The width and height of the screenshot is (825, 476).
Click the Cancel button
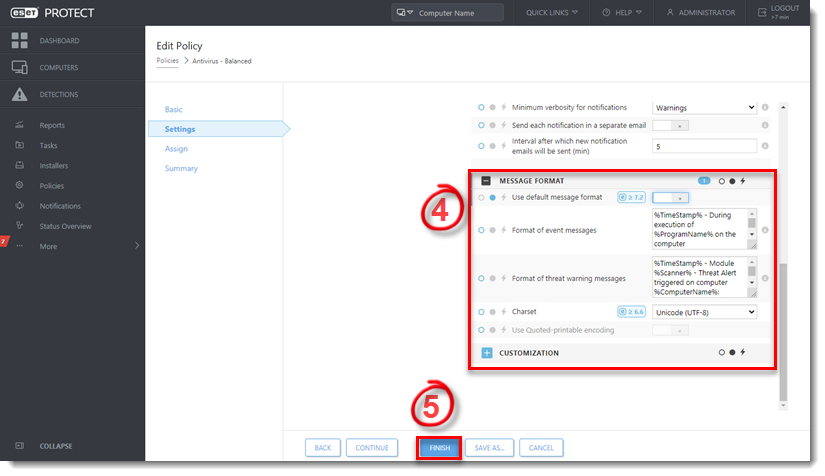(x=541, y=448)
